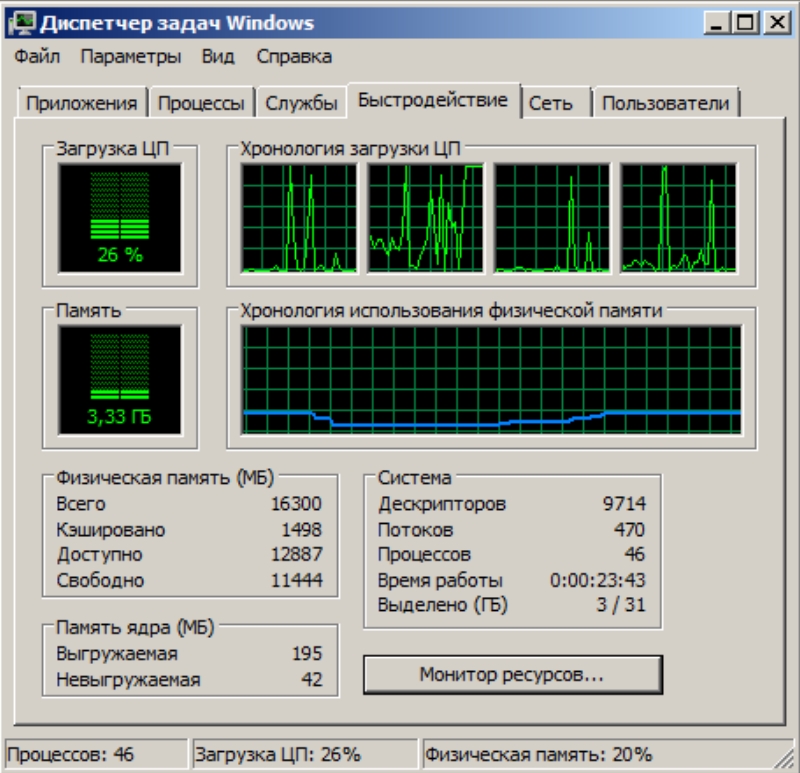Click the Свободно value 11444
This screenshot has width=800, height=773.
click(x=296, y=580)
